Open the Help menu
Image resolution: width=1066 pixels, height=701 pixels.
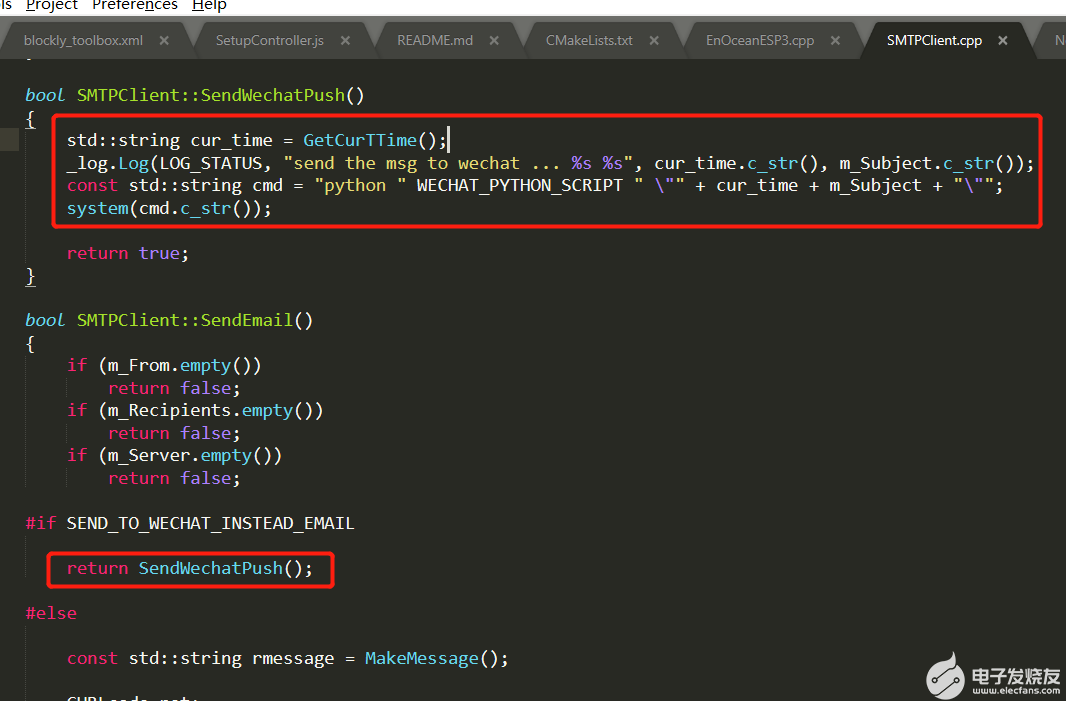click(209, 5)
